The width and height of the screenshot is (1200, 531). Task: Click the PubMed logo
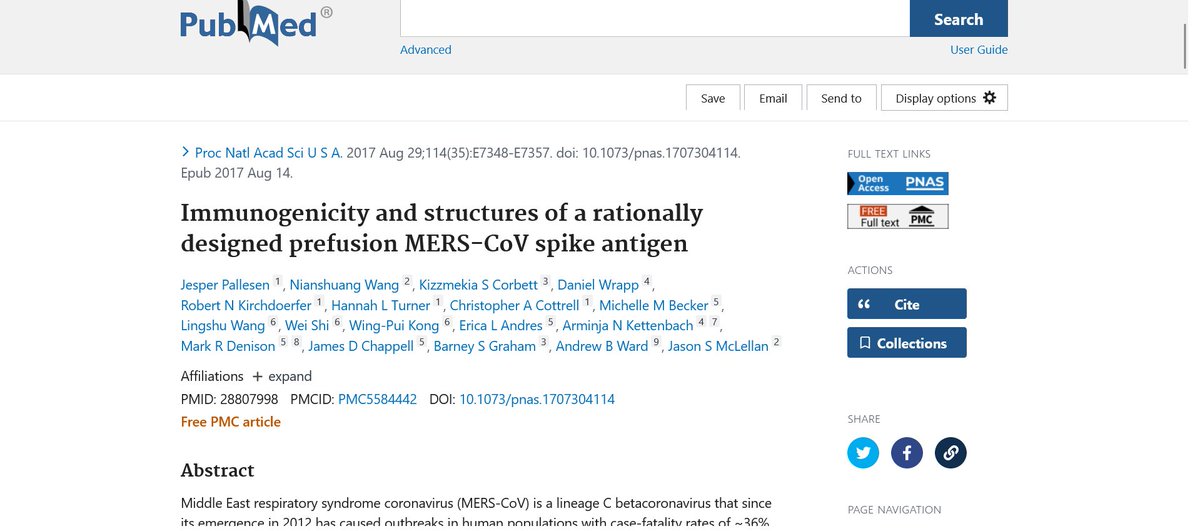coord(250,24)
